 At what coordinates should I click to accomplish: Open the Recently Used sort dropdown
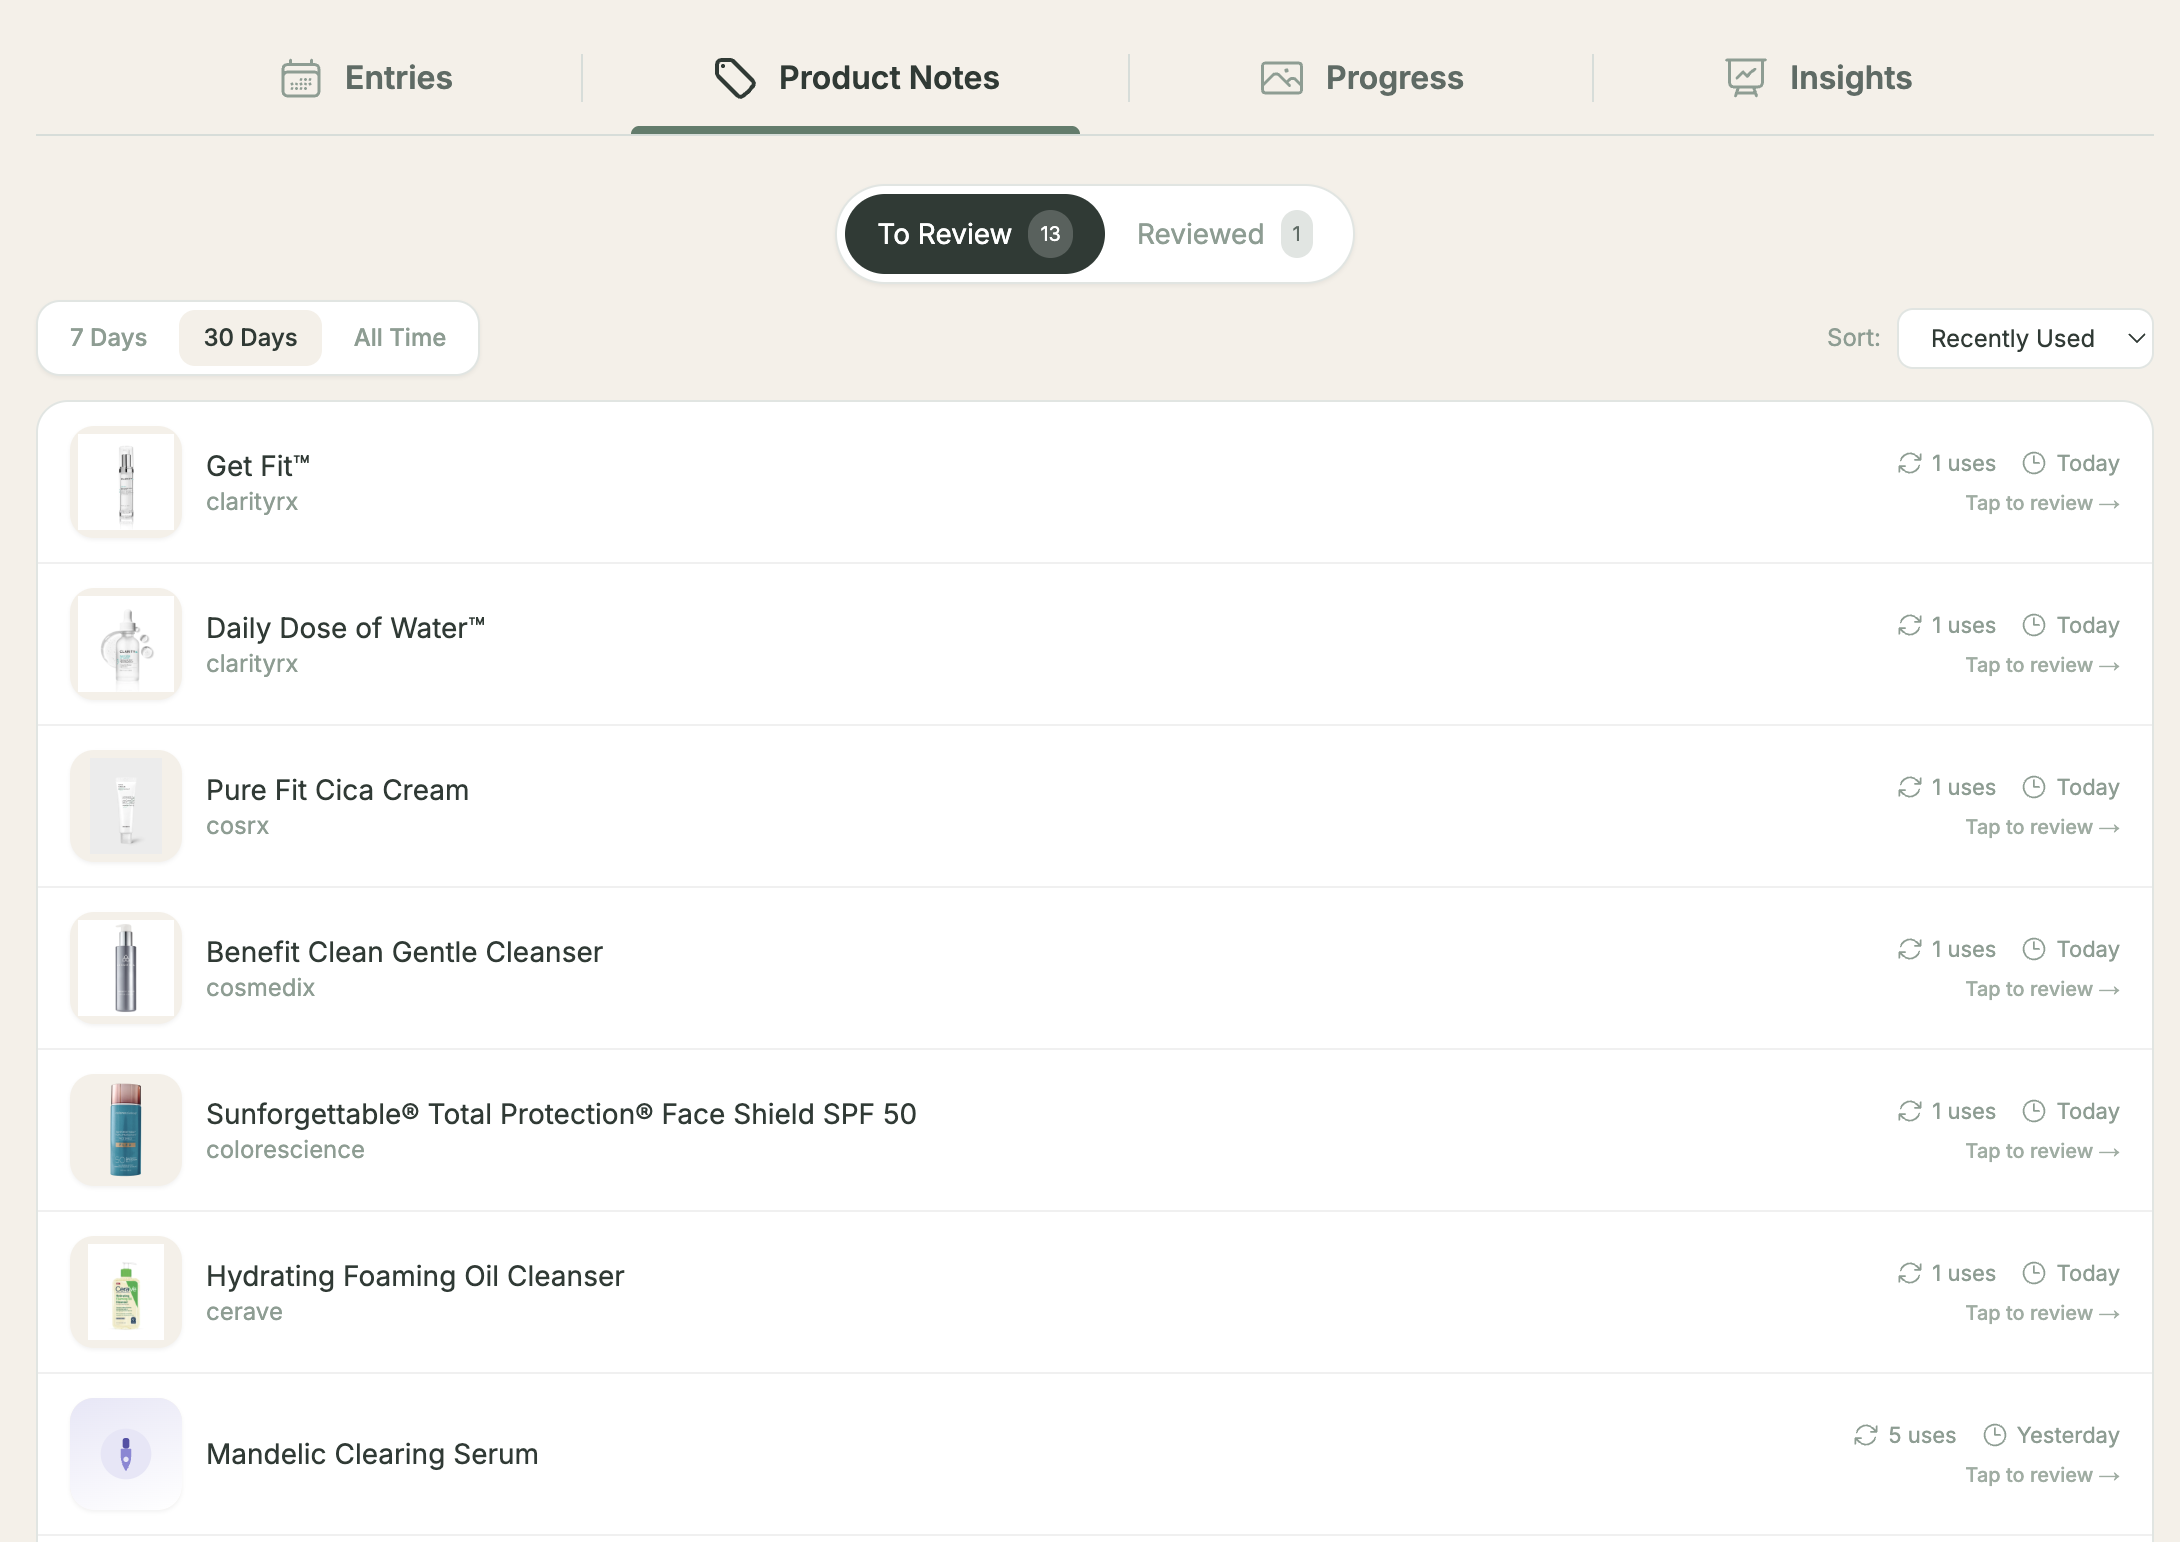2024,338
